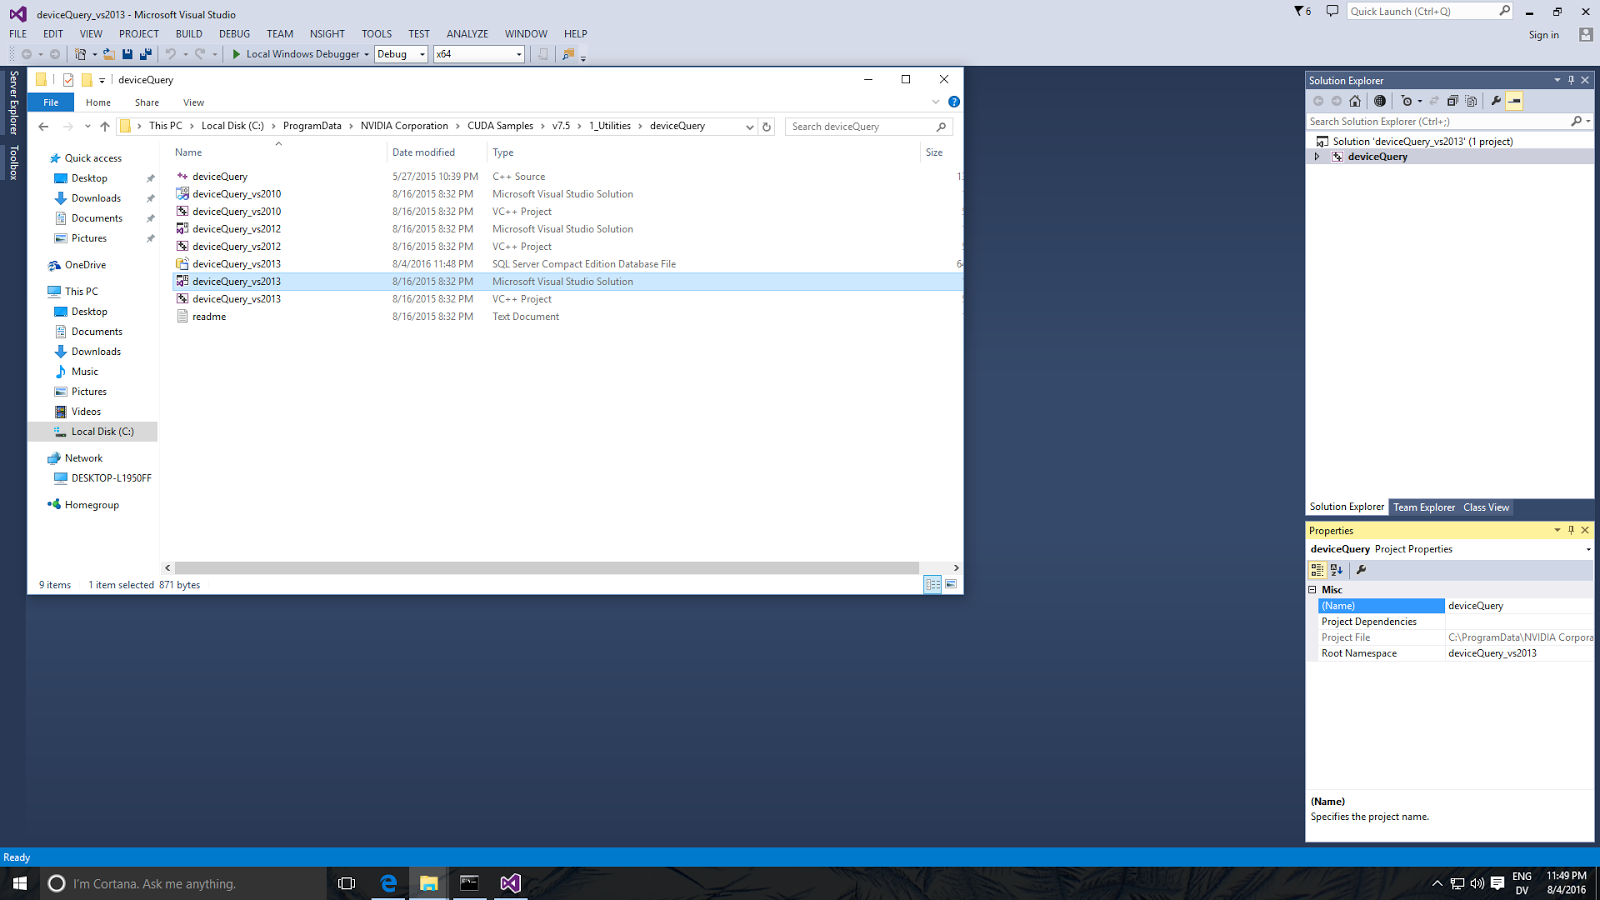Open readme text document in file explorer
This screenshot has height=900, width=1600.
coord(209,316)
